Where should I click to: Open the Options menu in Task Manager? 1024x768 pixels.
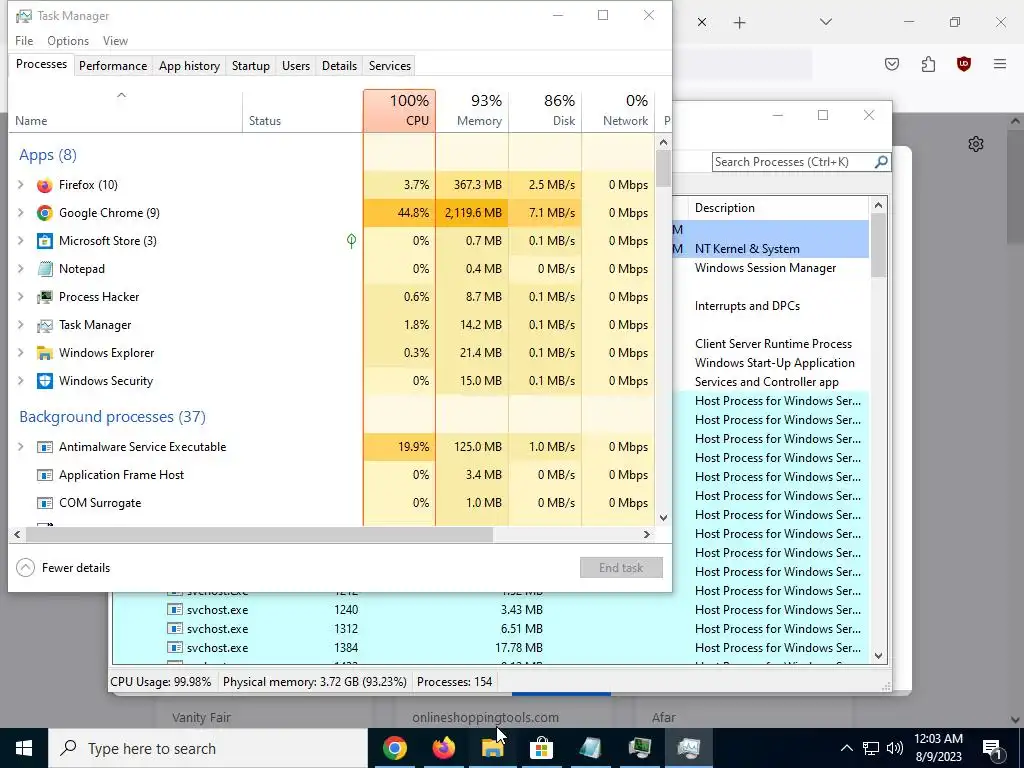68,40
